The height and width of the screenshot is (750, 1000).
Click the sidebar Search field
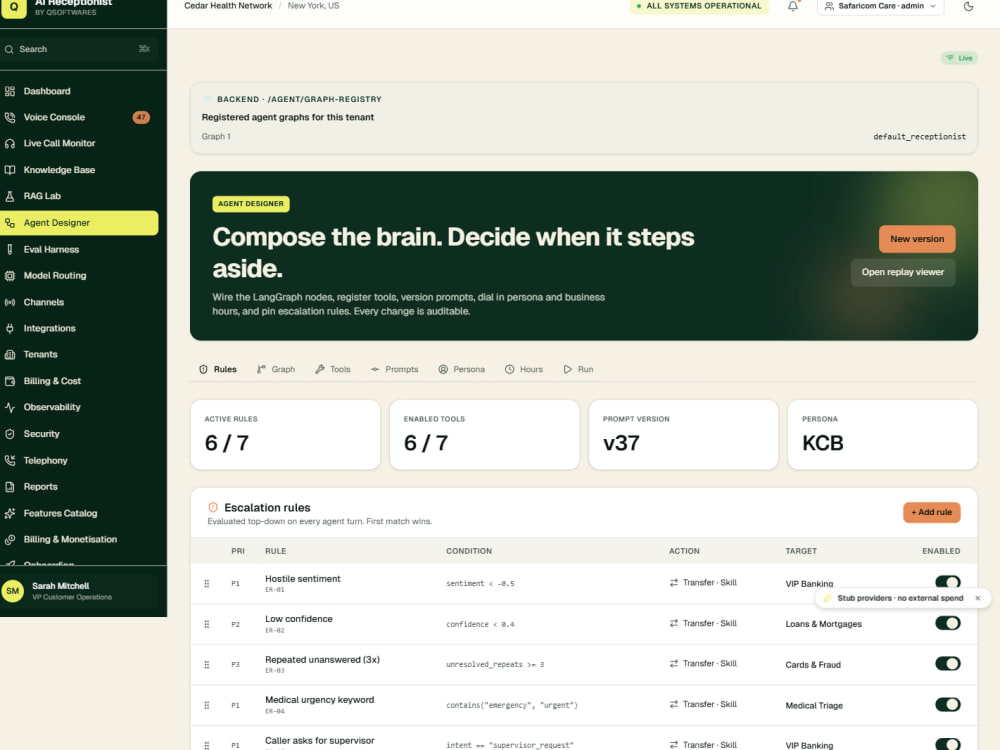[x=78, y=49]
